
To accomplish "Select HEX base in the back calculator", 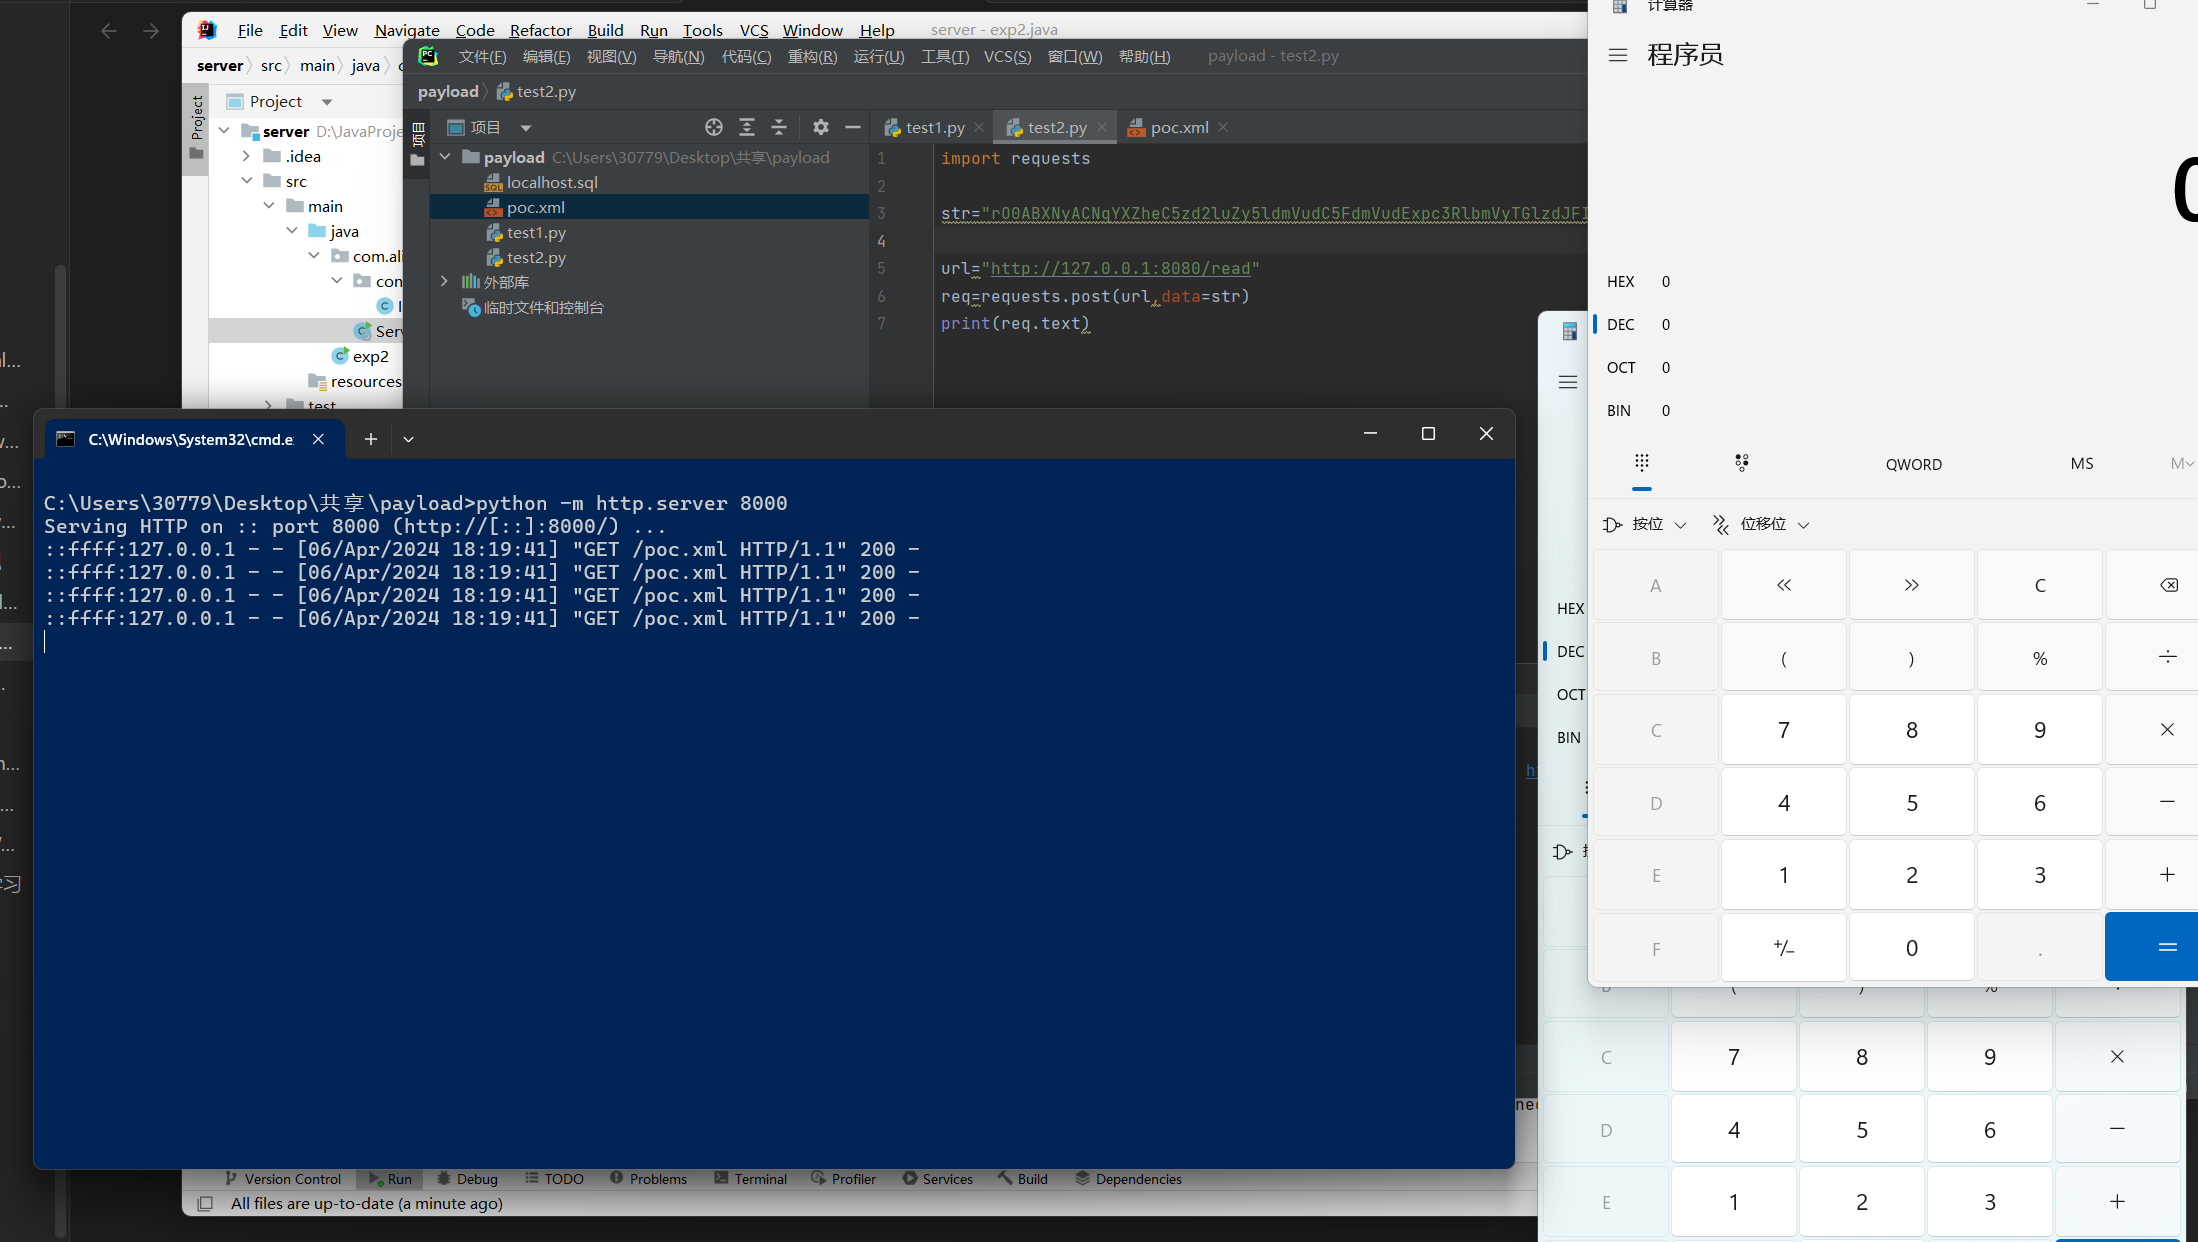I will tap(1570, 608).
